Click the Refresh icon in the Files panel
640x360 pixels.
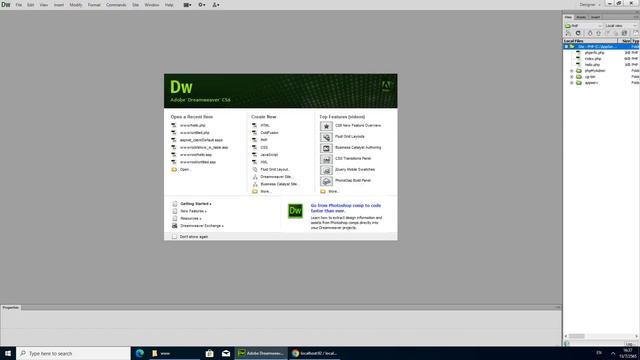pyautogui.click(x=578, y=33)
